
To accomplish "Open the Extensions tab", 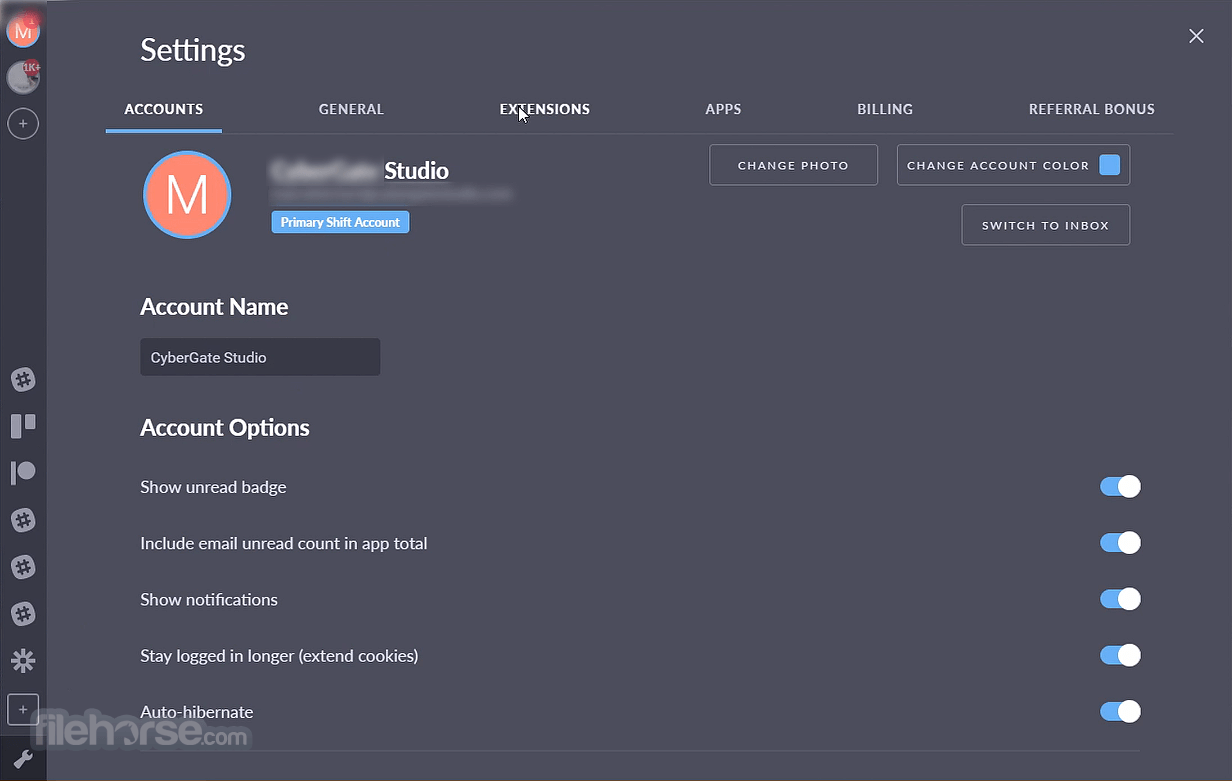I will [545, 109].
